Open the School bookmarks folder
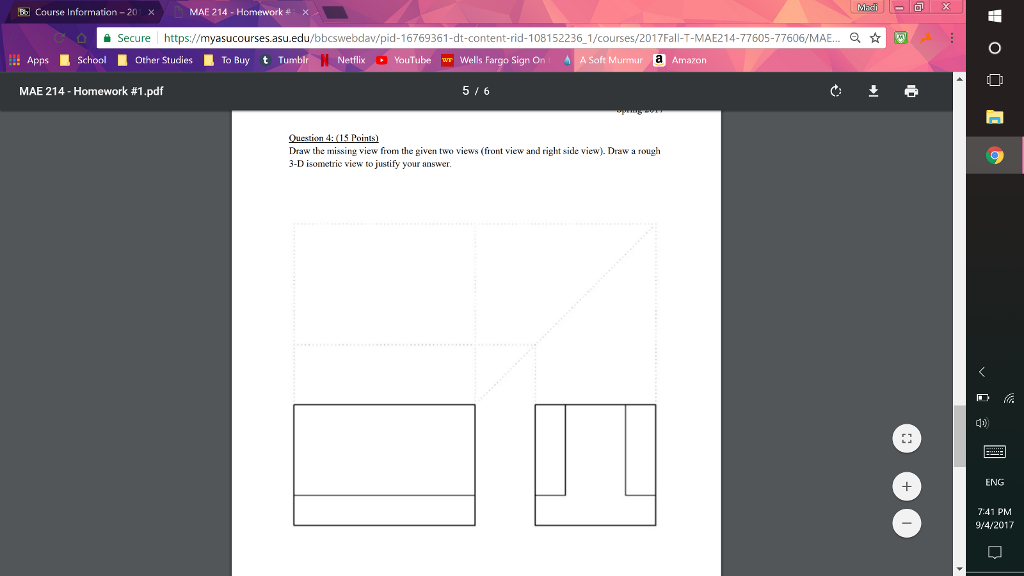Image resolution: width=1024 pixels, height=576 pixels. (90, 60)
